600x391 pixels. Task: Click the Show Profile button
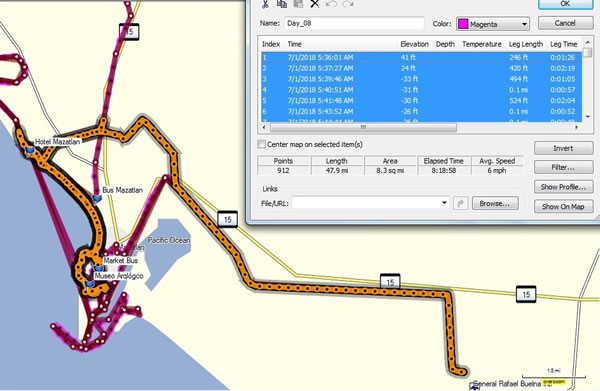tap(563, 187)
